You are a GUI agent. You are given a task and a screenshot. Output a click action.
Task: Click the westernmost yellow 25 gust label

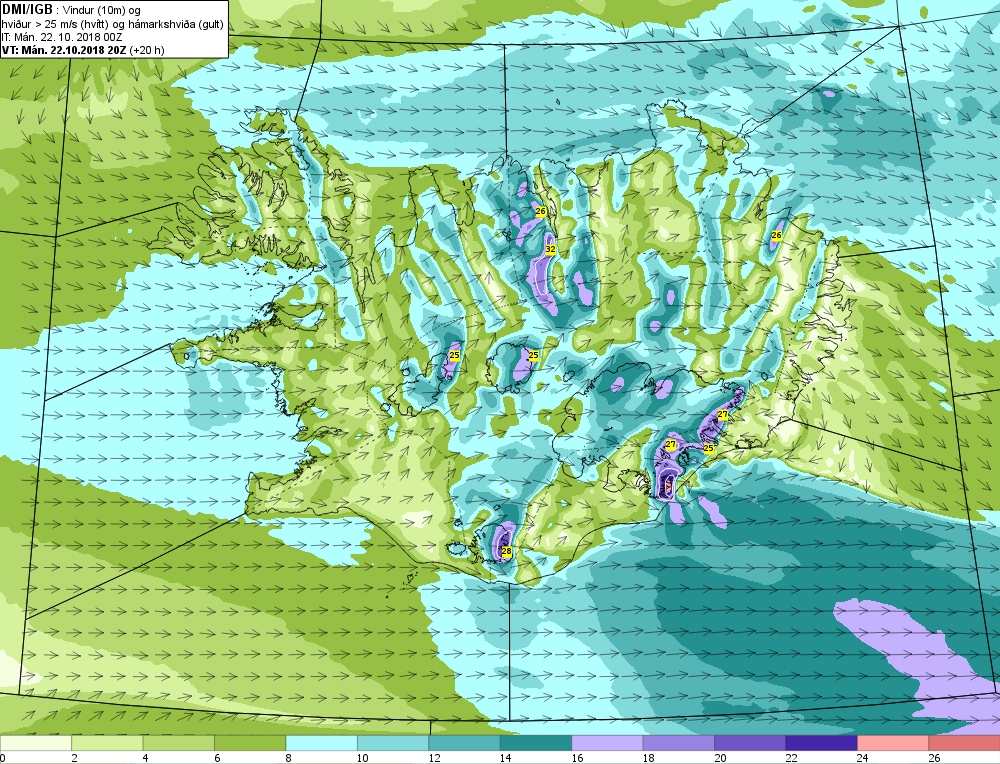pos(455,355)
